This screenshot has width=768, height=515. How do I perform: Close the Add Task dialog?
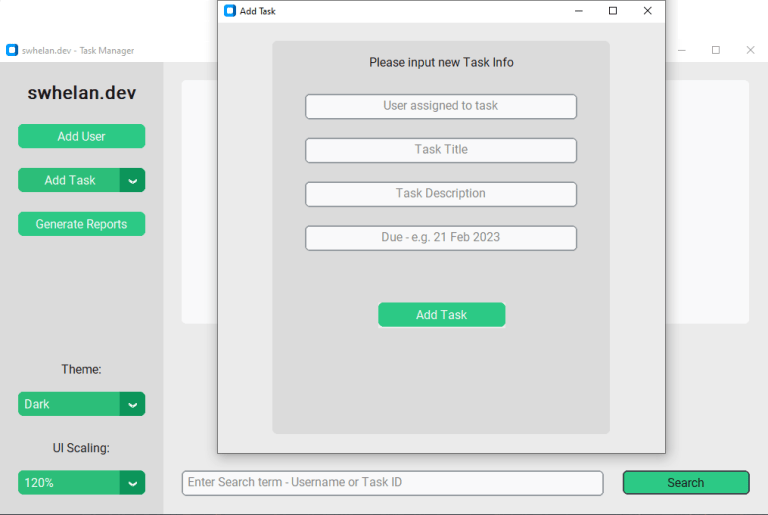[648, 11]
